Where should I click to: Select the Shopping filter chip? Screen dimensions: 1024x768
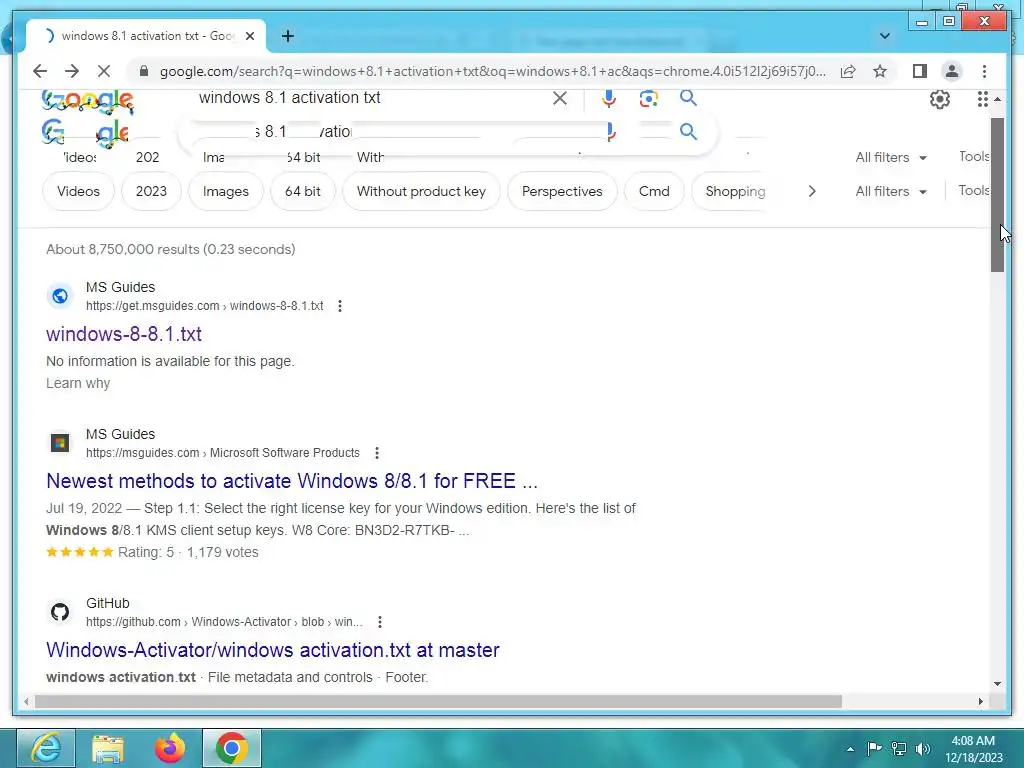[x=735, y=191]
